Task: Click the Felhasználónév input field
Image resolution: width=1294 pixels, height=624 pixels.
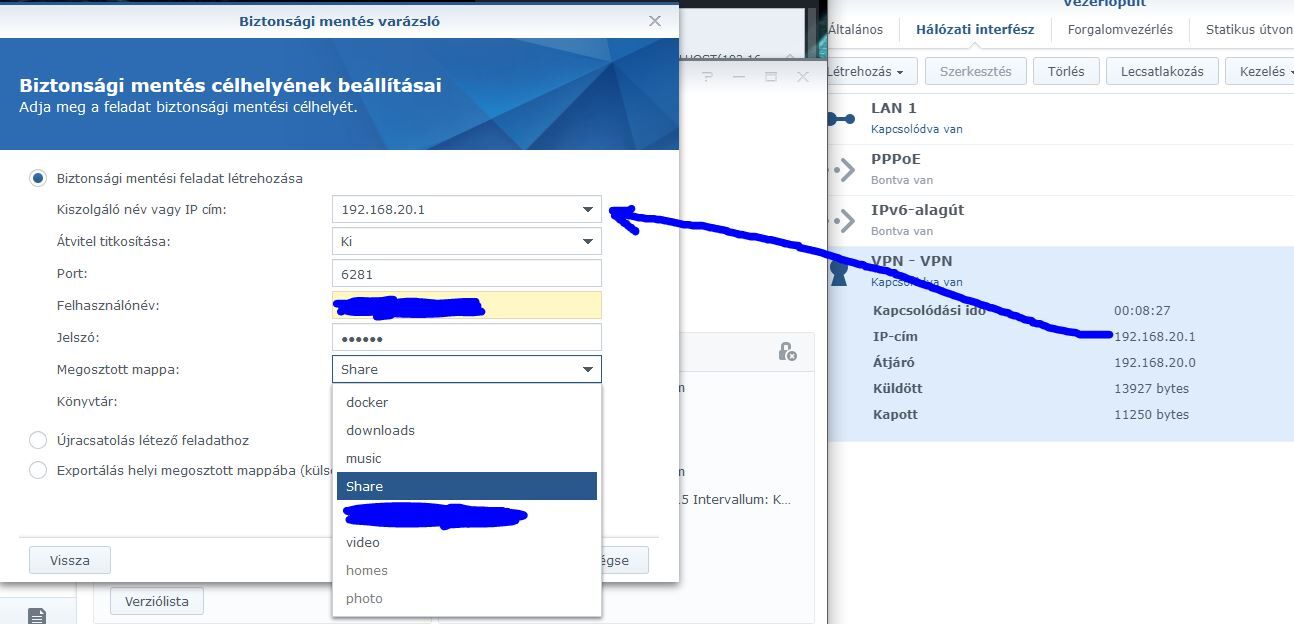Action: click(x=467, y=306)
